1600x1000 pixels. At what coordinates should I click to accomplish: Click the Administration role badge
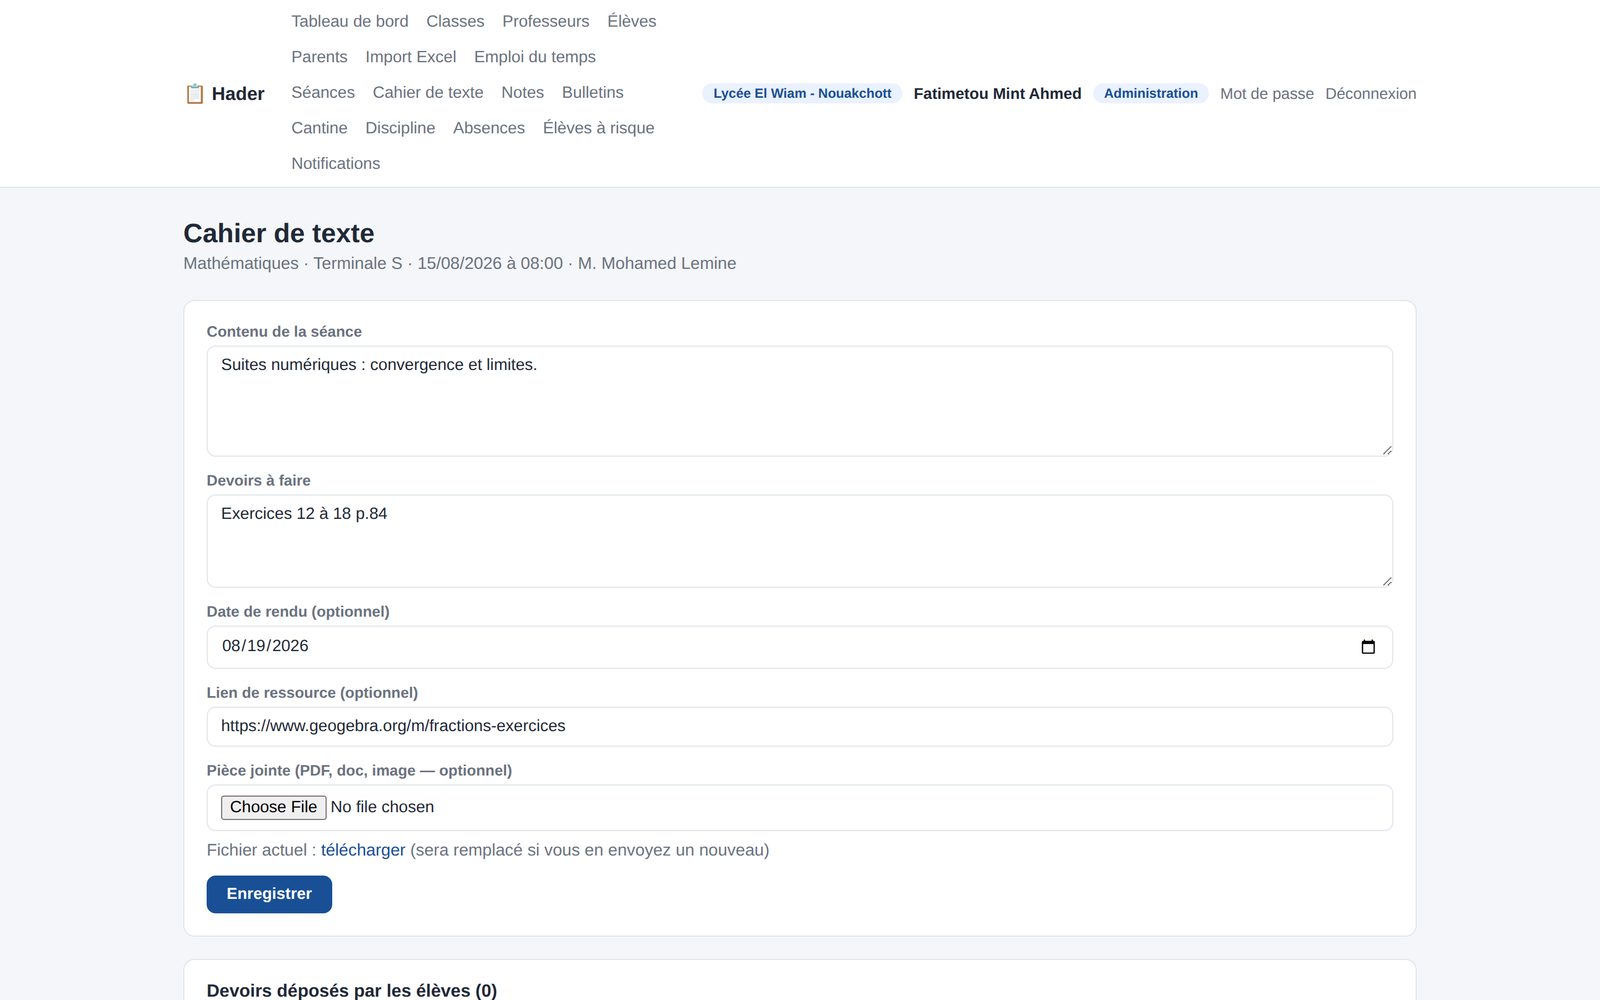(x=1151, y=93)
